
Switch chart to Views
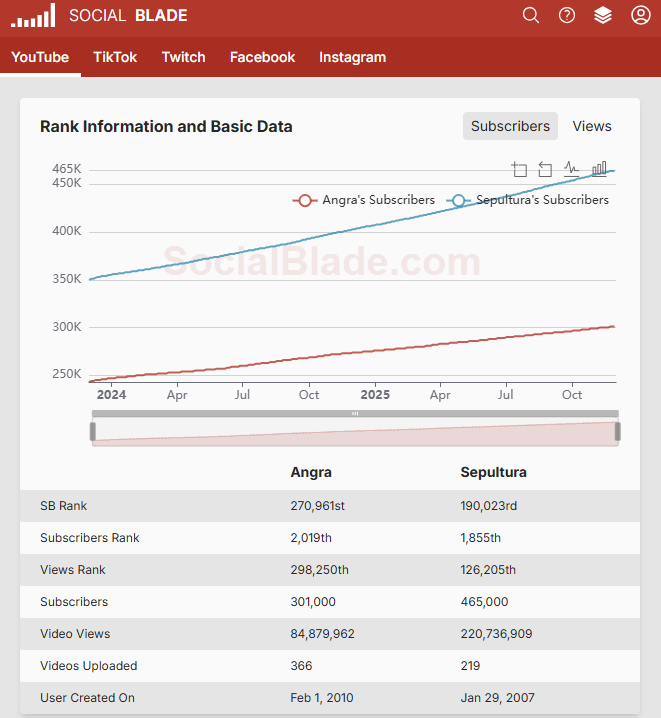click(x=592, y=126)
